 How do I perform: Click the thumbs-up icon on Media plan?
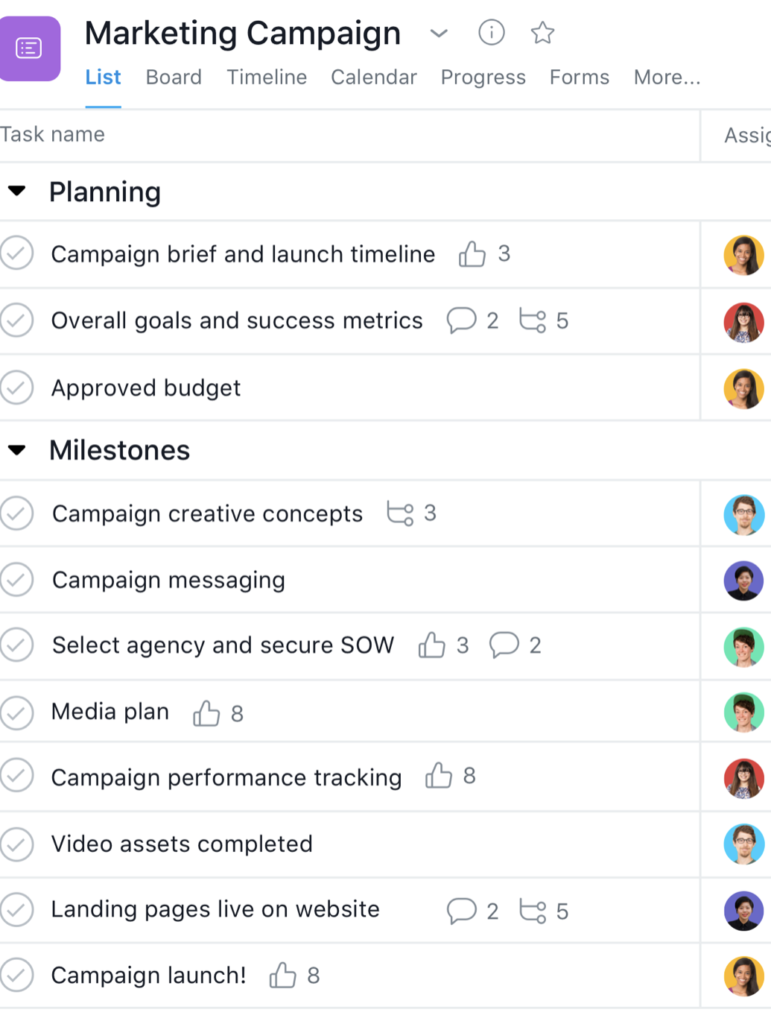pyautogui.click(x=206, y=713)
